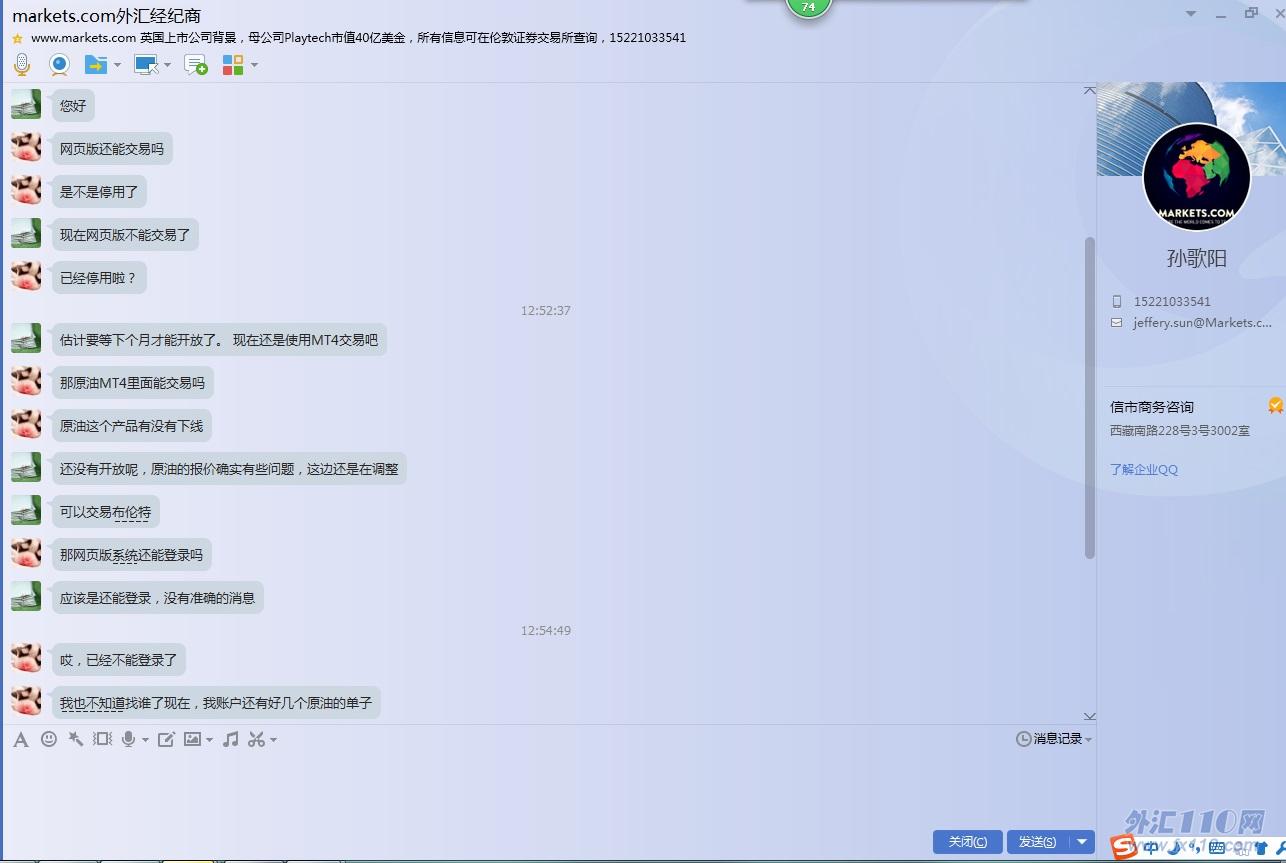Start a video call with the webcam icon

(60, 65)
